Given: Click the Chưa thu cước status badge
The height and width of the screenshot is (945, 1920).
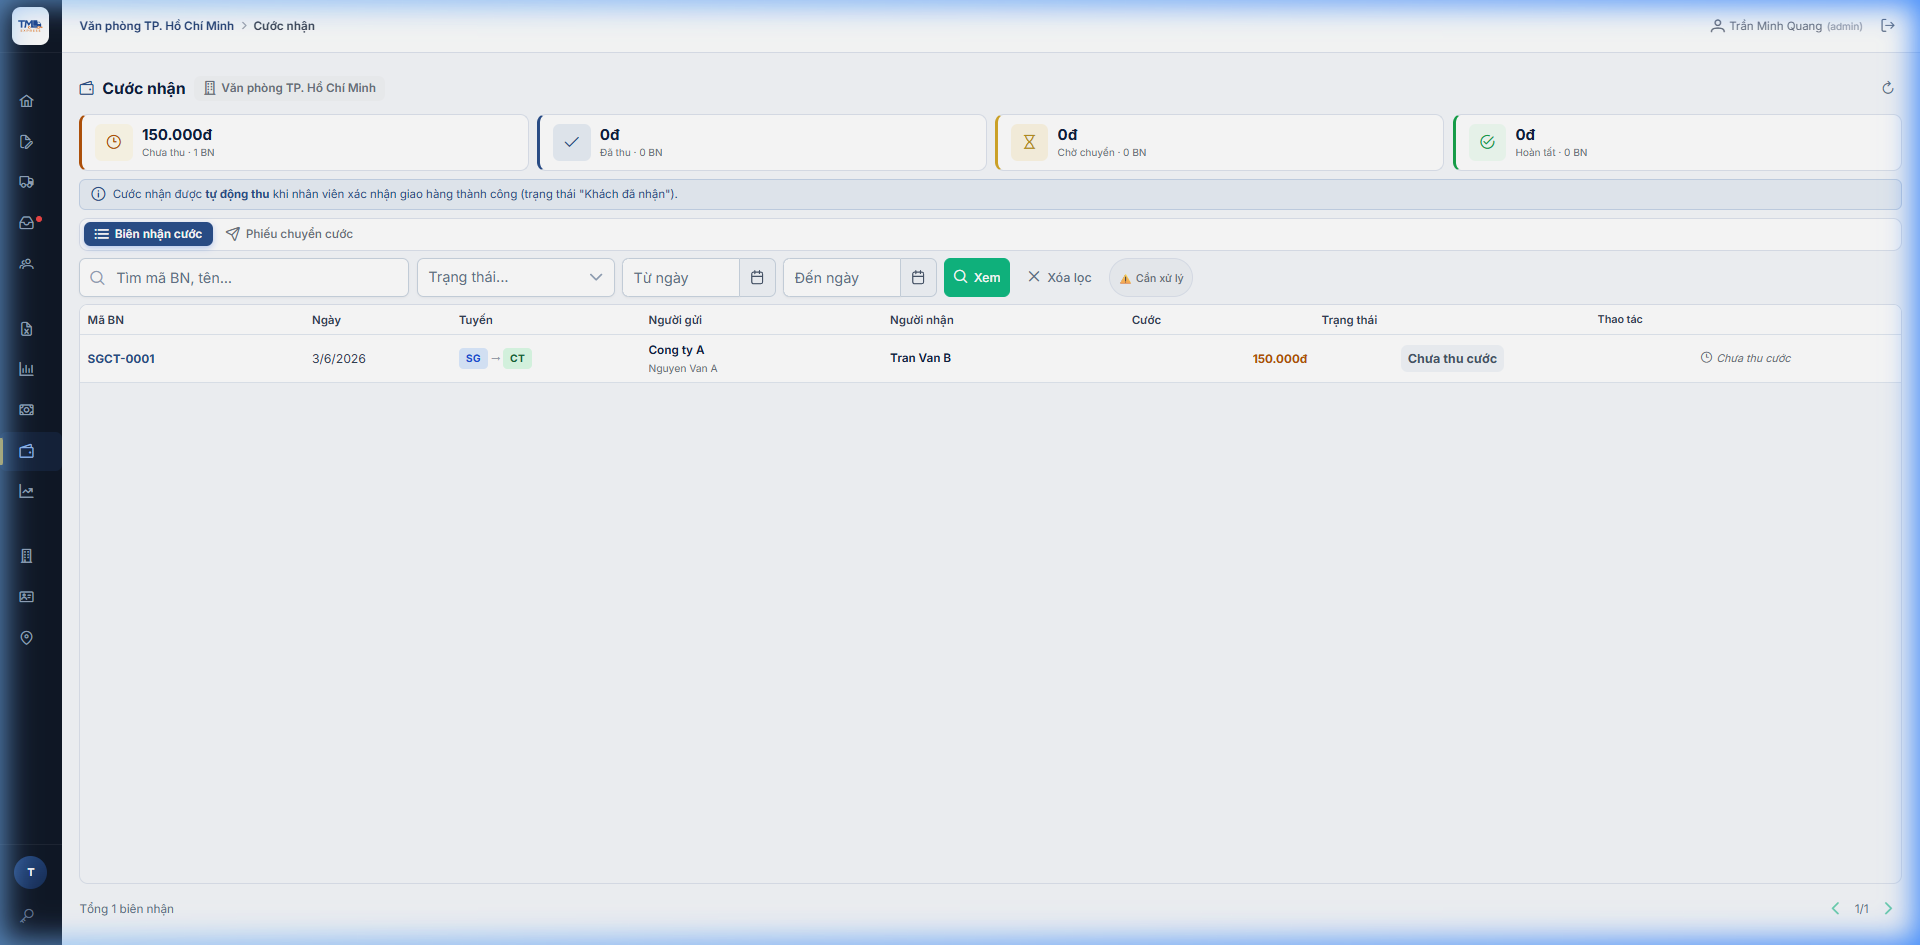Looking at the screenshot, I should click(x=1452, y=359).
